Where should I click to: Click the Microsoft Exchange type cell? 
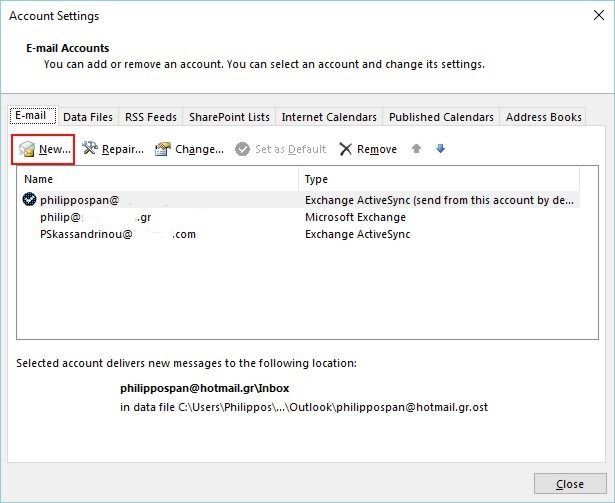[x=355, y=217]
